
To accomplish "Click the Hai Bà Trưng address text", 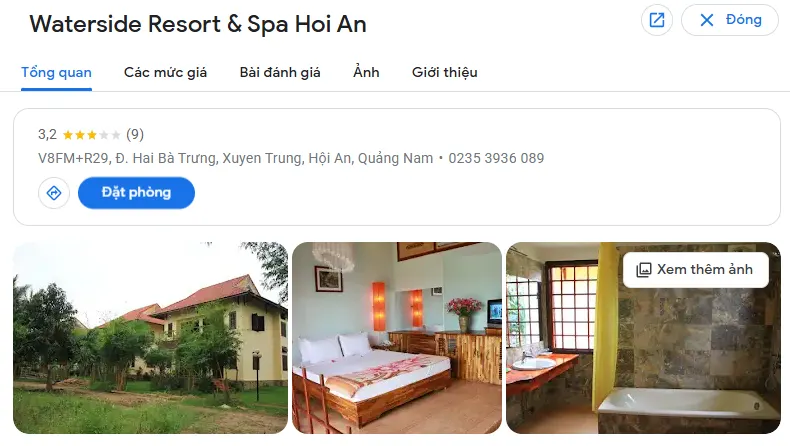I will pyautogui.click(x=167, y=158).
